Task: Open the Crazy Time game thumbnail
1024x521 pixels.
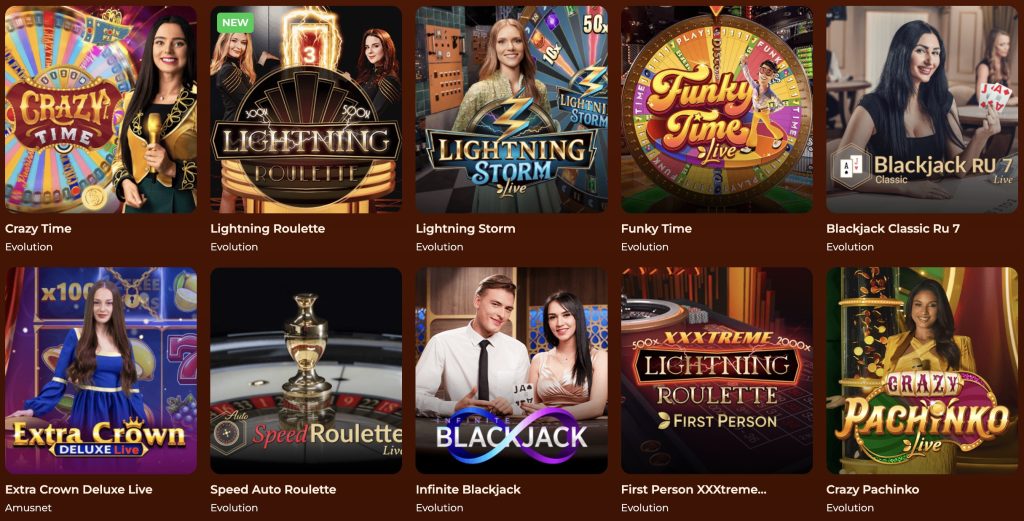Action: pos(101,110)
